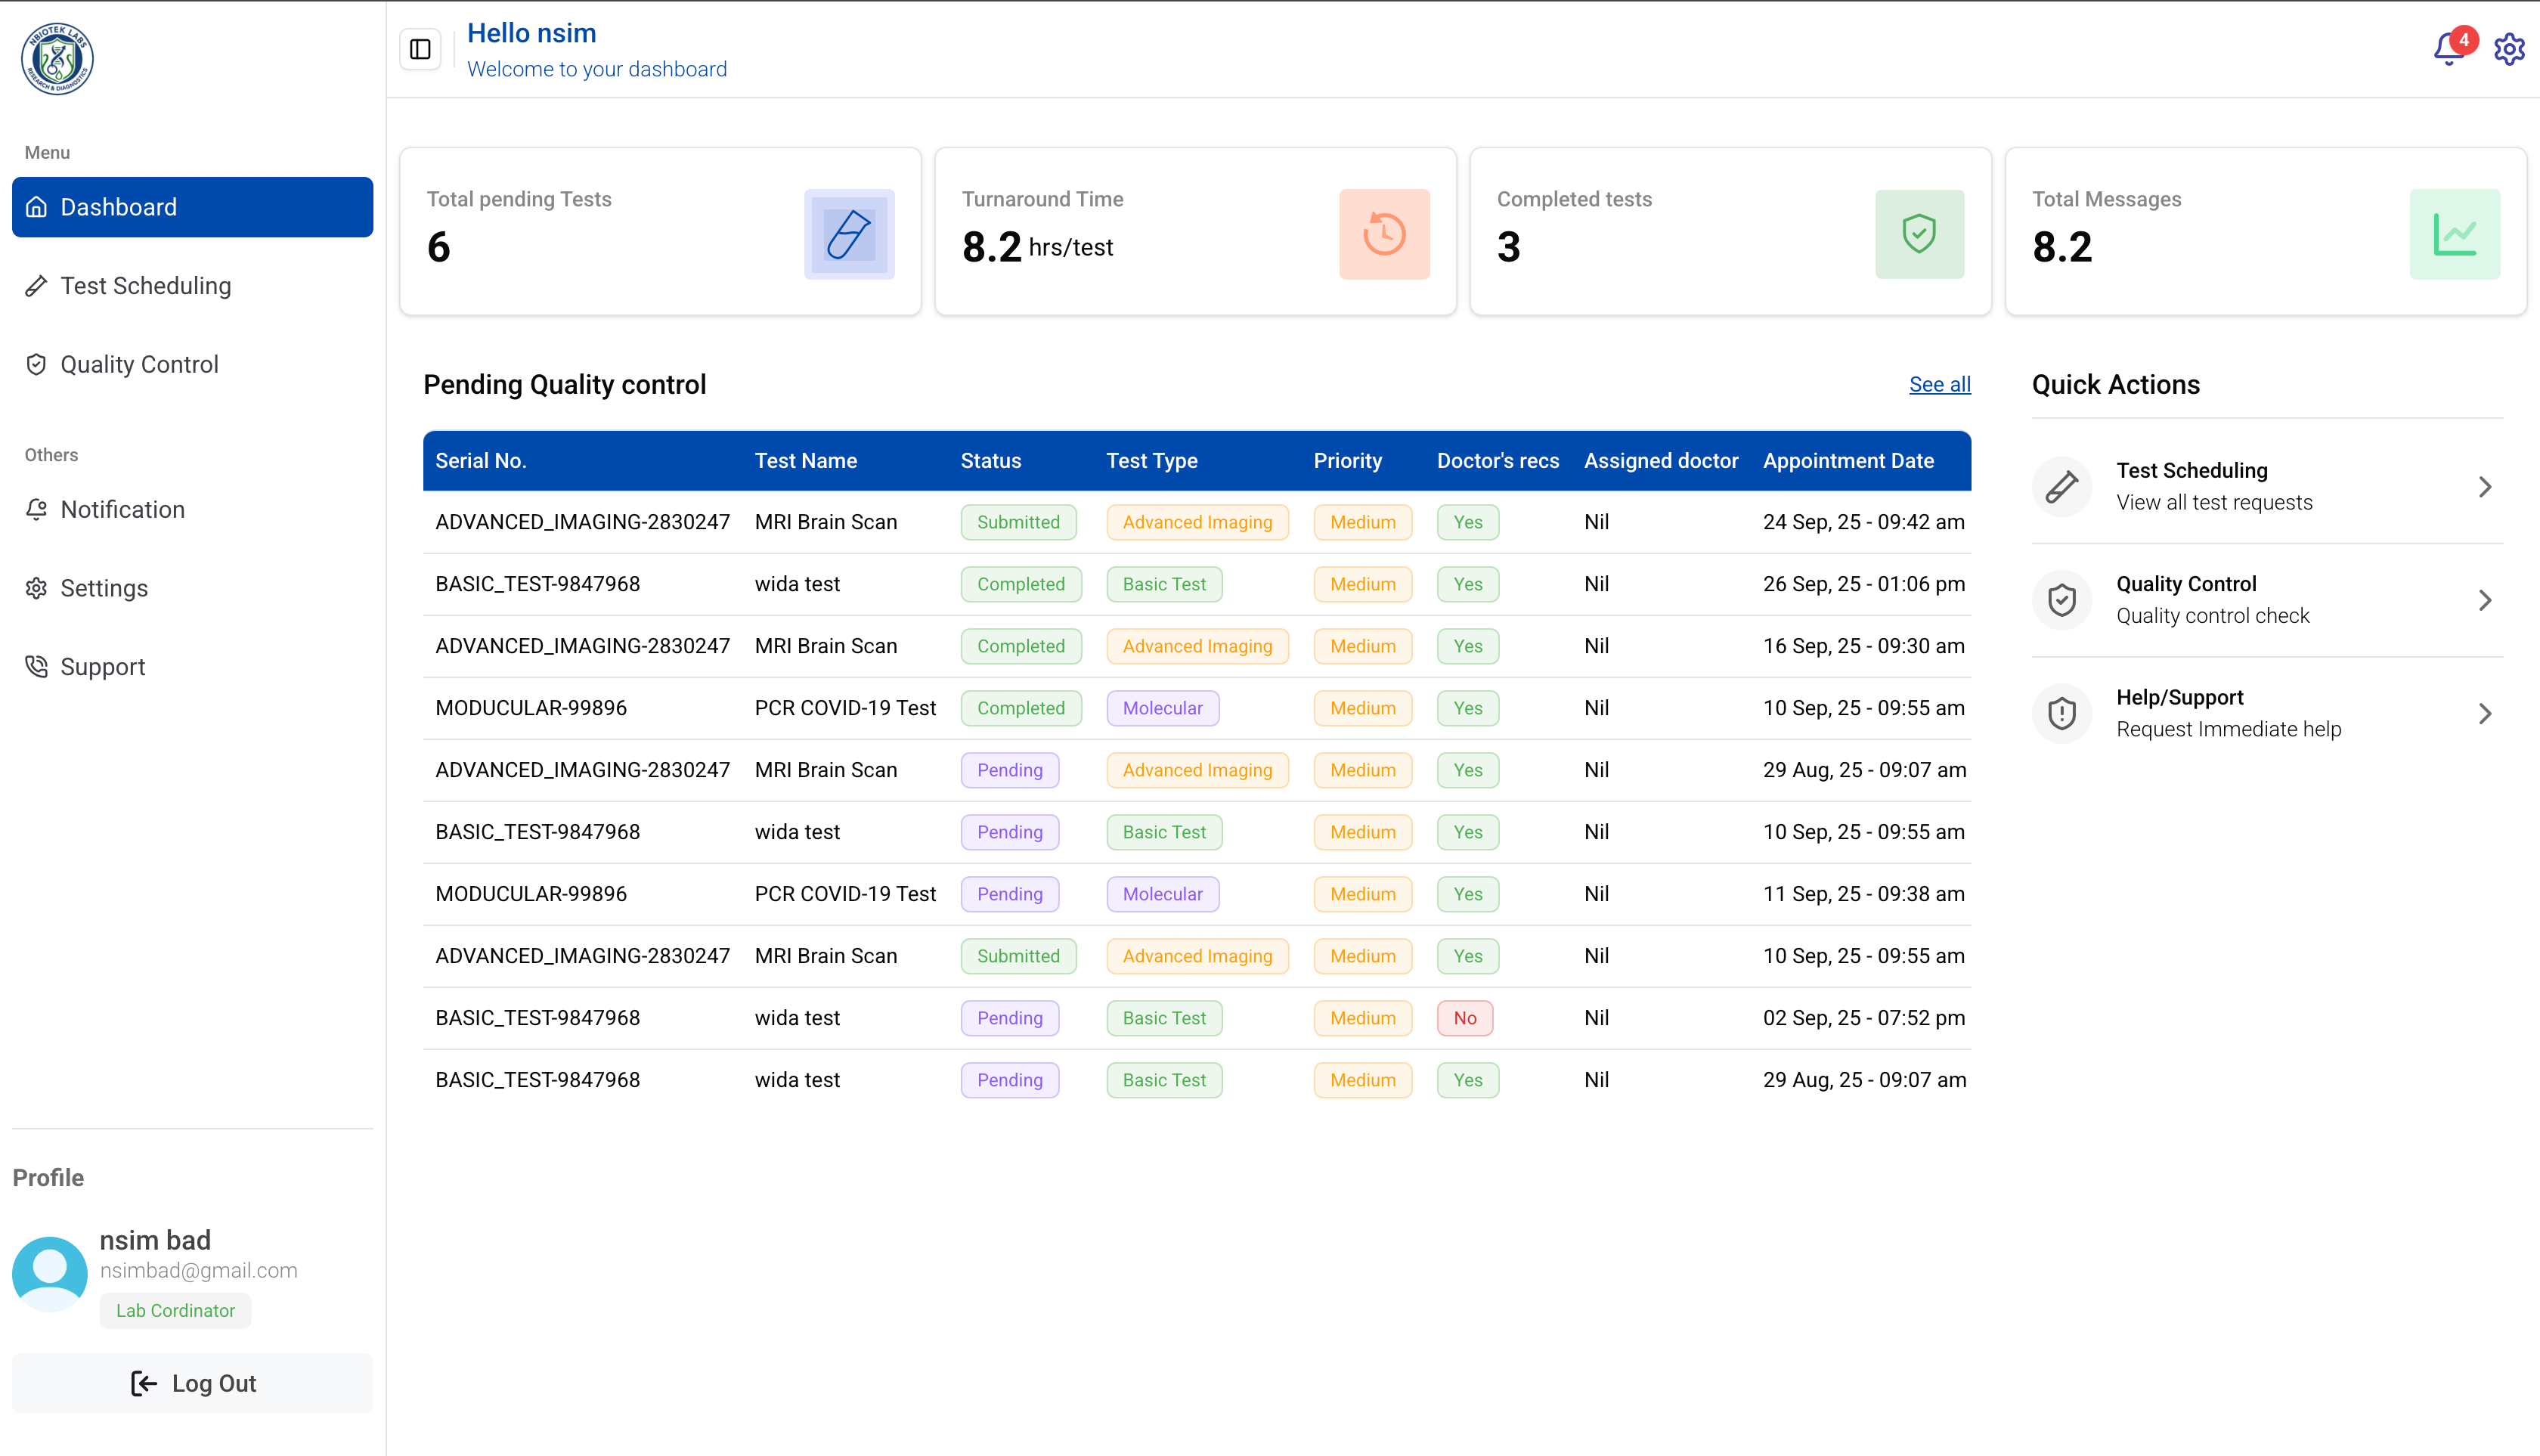
Task: Click the NBiotek Labs logo
Action: point(57,59)
